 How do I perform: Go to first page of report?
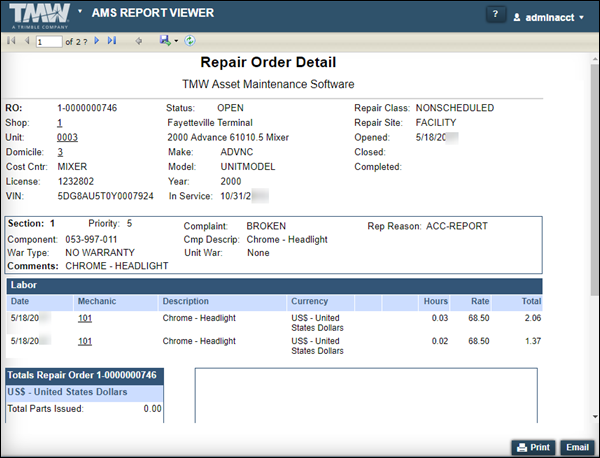point(11,41)
